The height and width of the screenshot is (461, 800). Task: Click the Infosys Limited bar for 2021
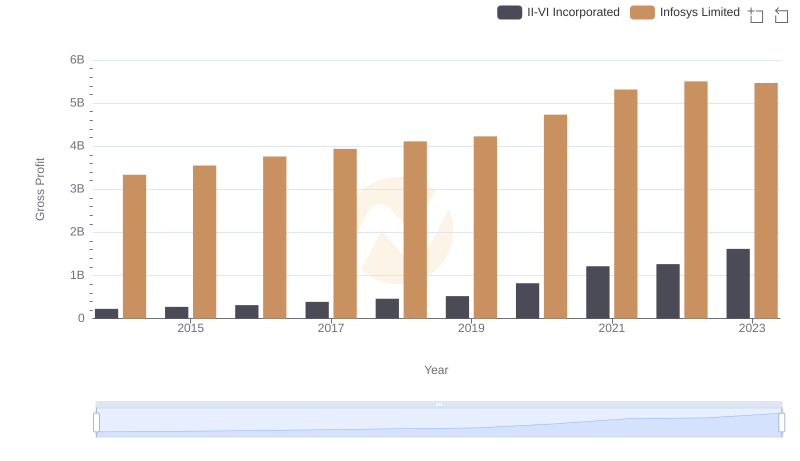point(626,204)
